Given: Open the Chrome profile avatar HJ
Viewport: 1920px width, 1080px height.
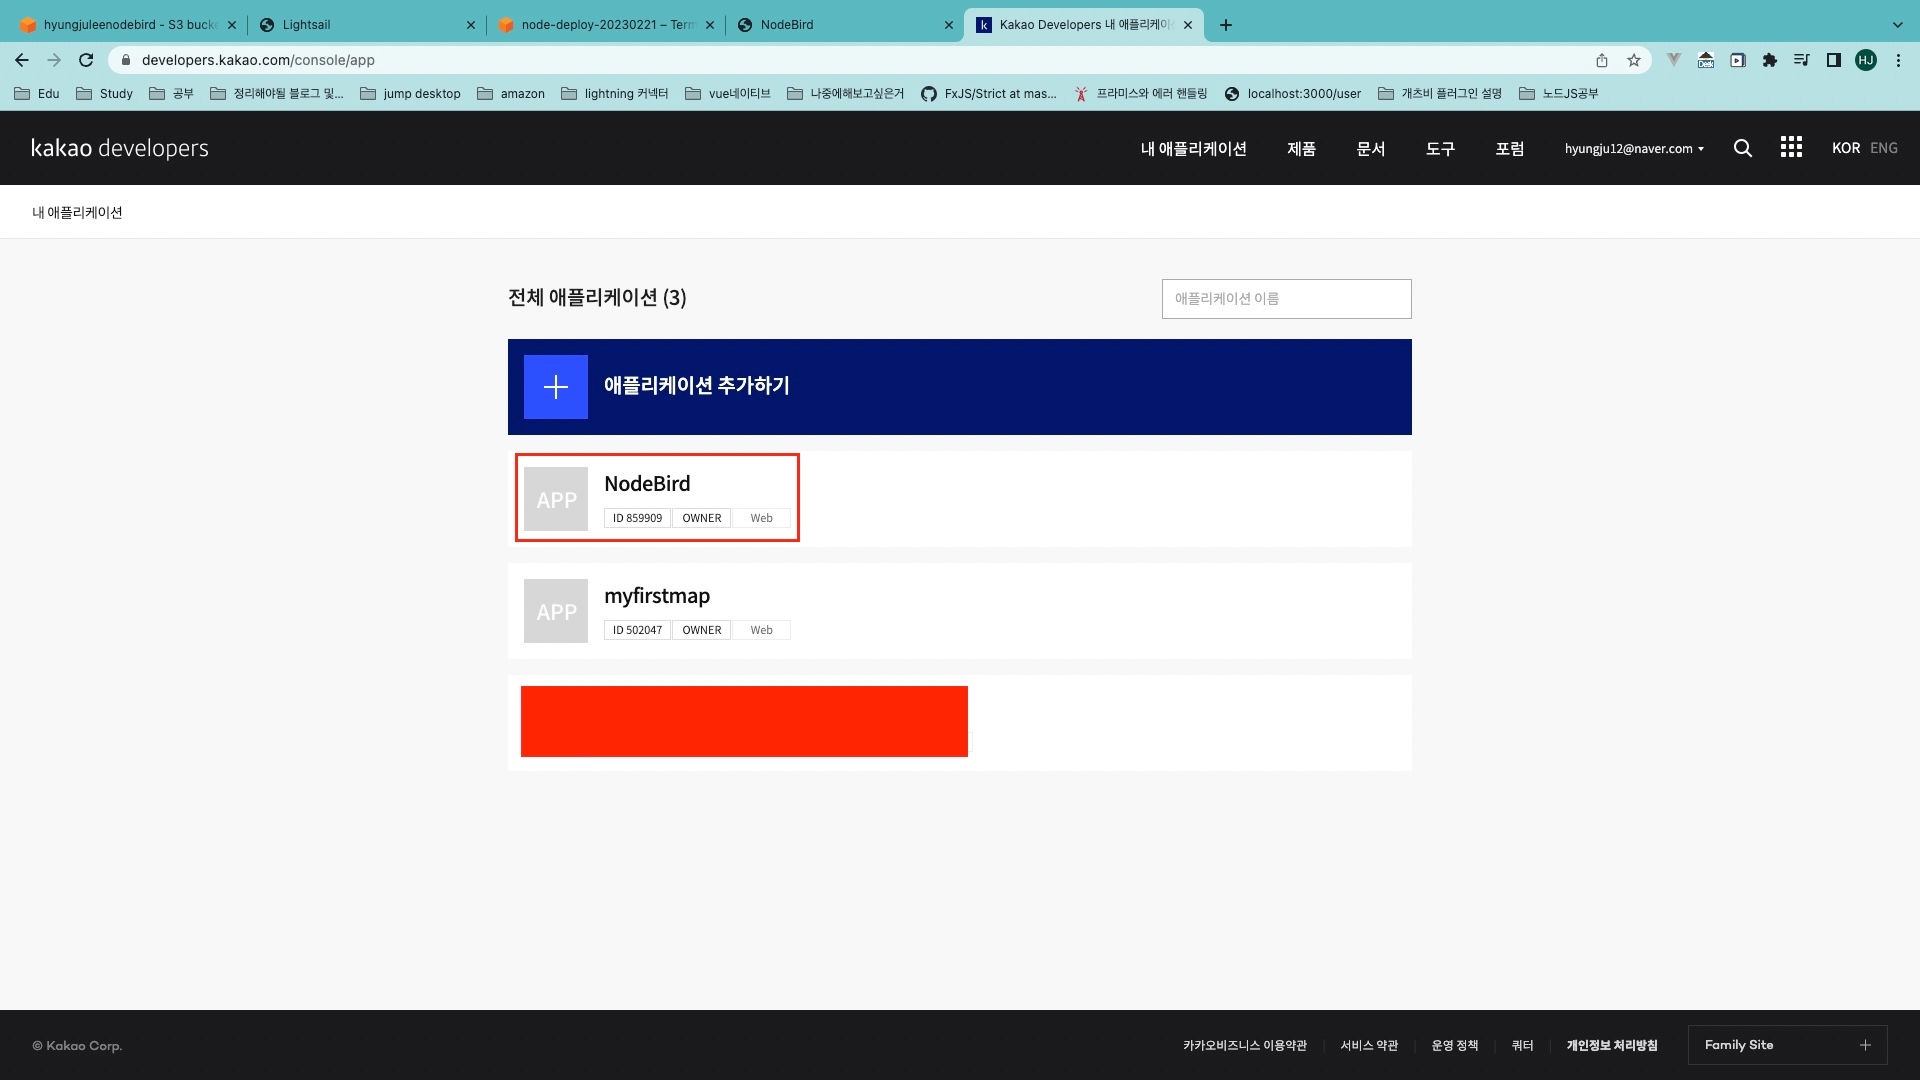Looking at the screenshot, I should (x=1866, y=60).
